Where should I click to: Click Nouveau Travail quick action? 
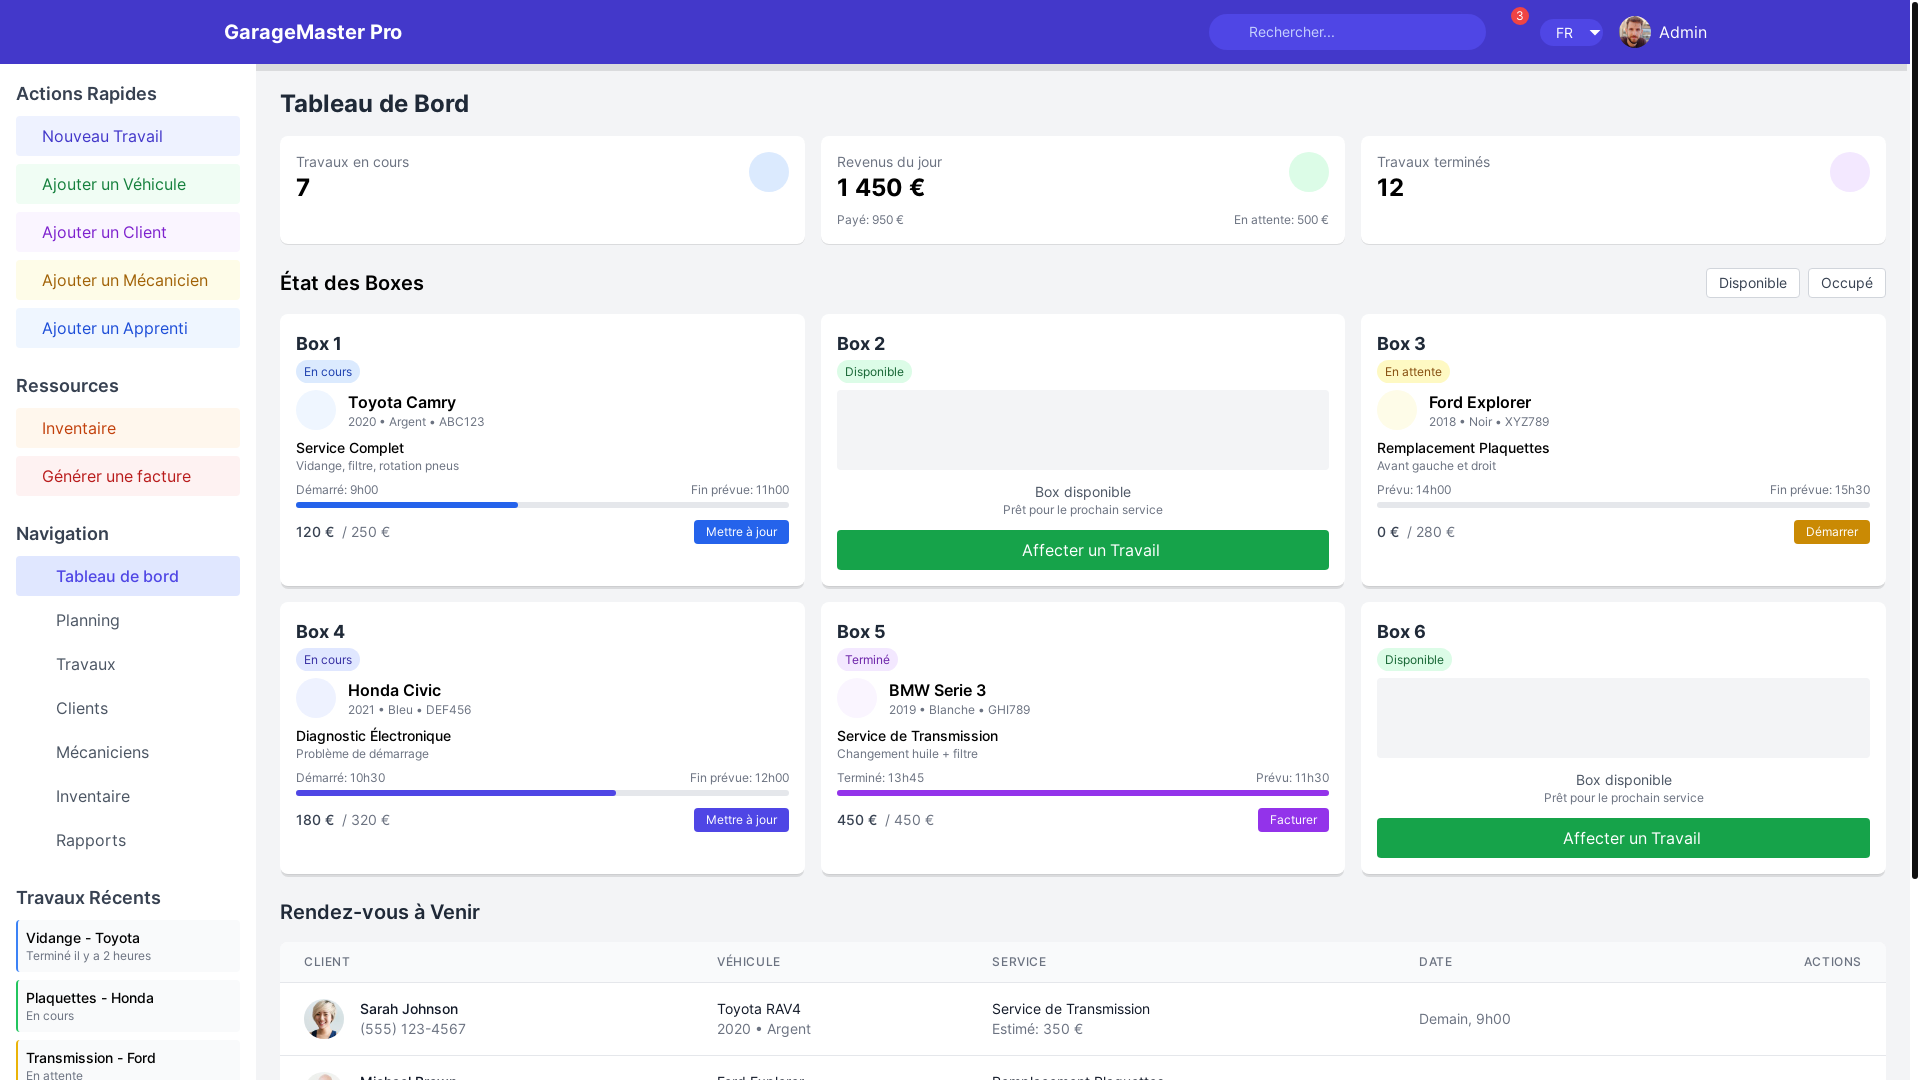click(x=128, y=136)
